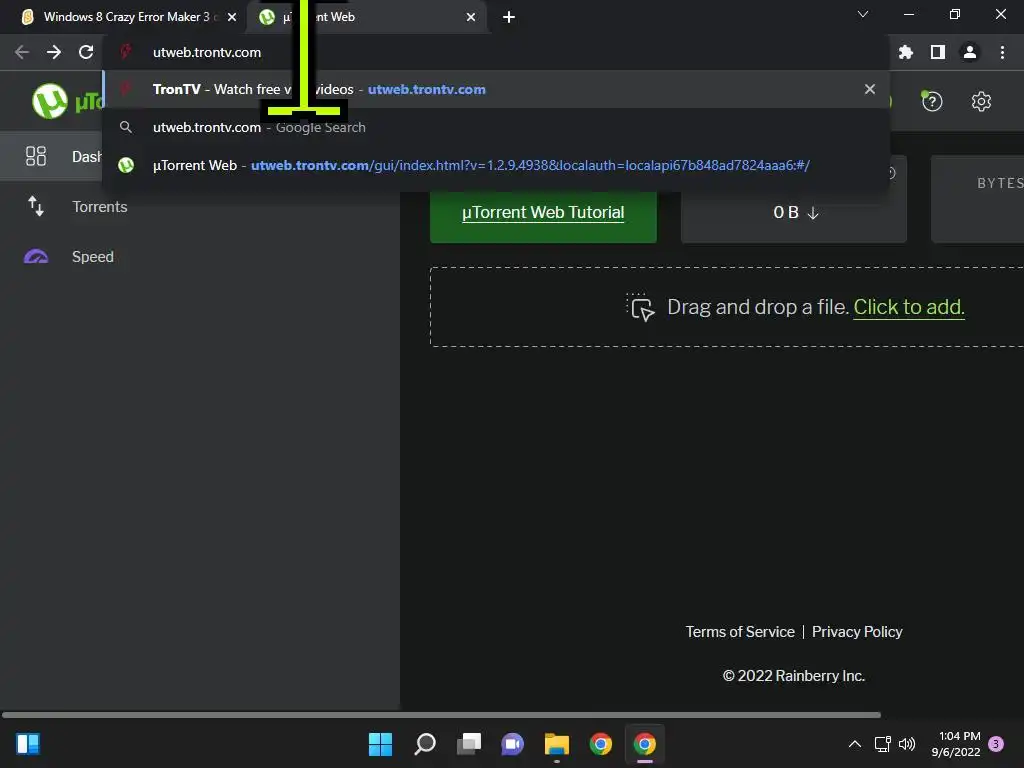Reload the current page
Image resolution: width=1024 pixels, height=768 pixels.
point(86,52)
